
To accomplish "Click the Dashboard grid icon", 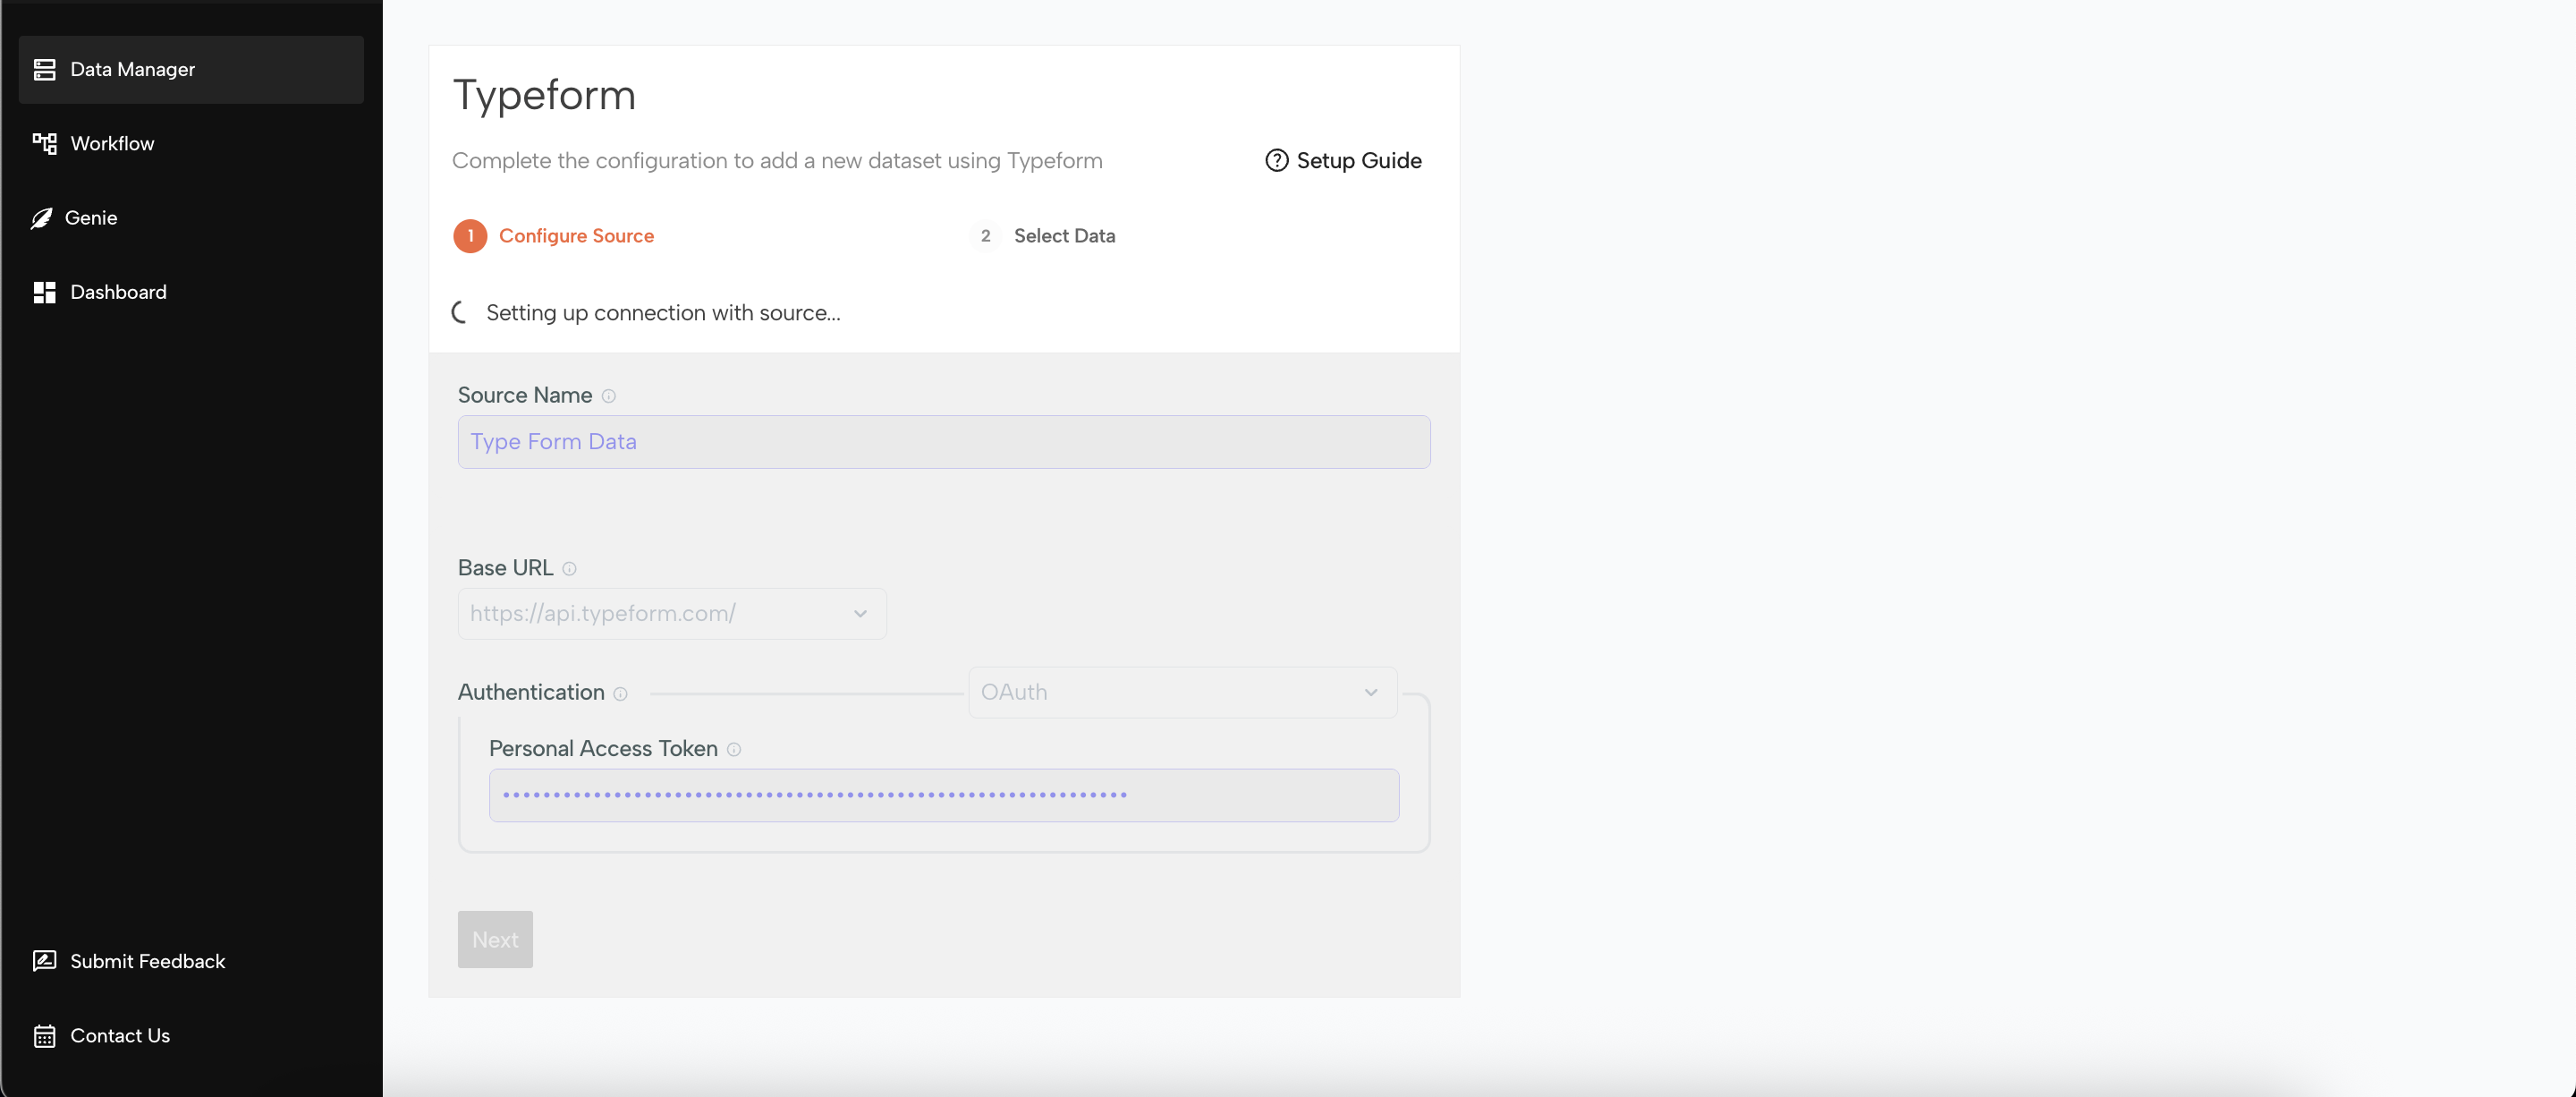I will click(x=44, y=292).
